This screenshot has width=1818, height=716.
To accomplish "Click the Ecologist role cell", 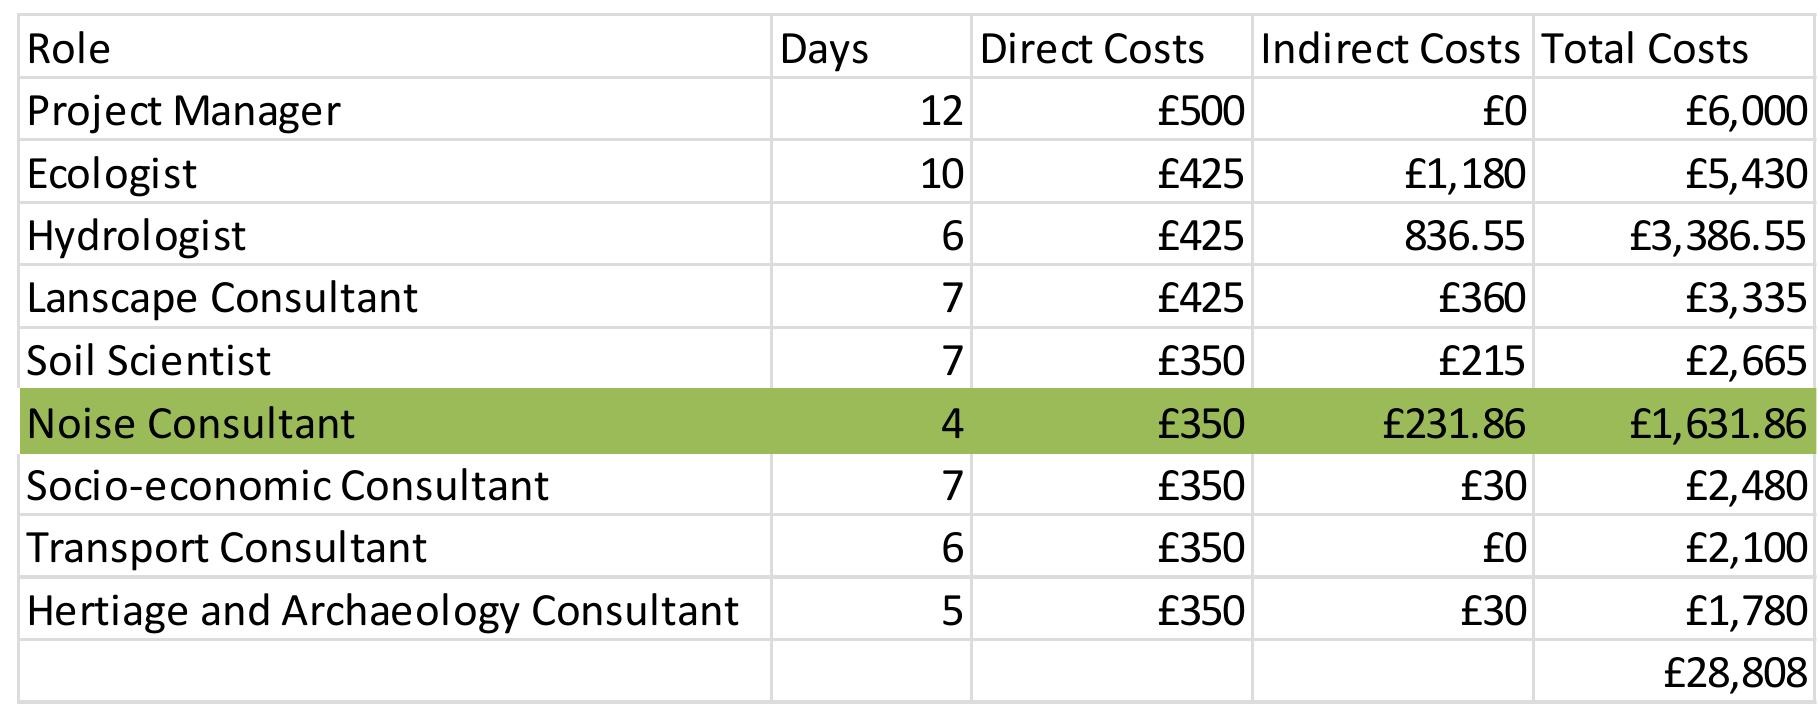I will point(395,173).
